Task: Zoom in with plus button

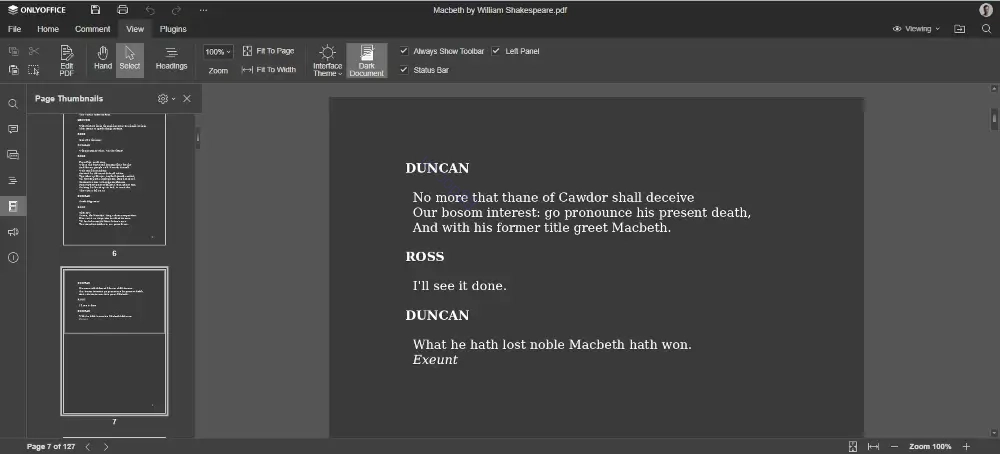Action: tap(966, 447)
